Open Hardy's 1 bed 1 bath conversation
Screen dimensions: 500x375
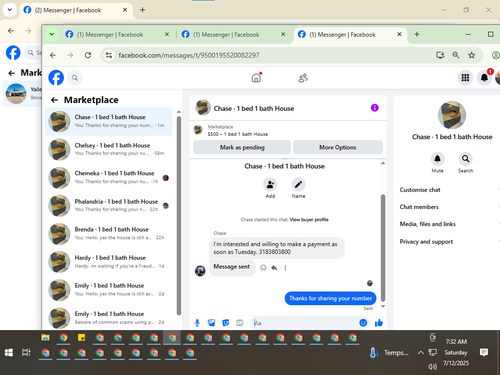pos(109,262)
